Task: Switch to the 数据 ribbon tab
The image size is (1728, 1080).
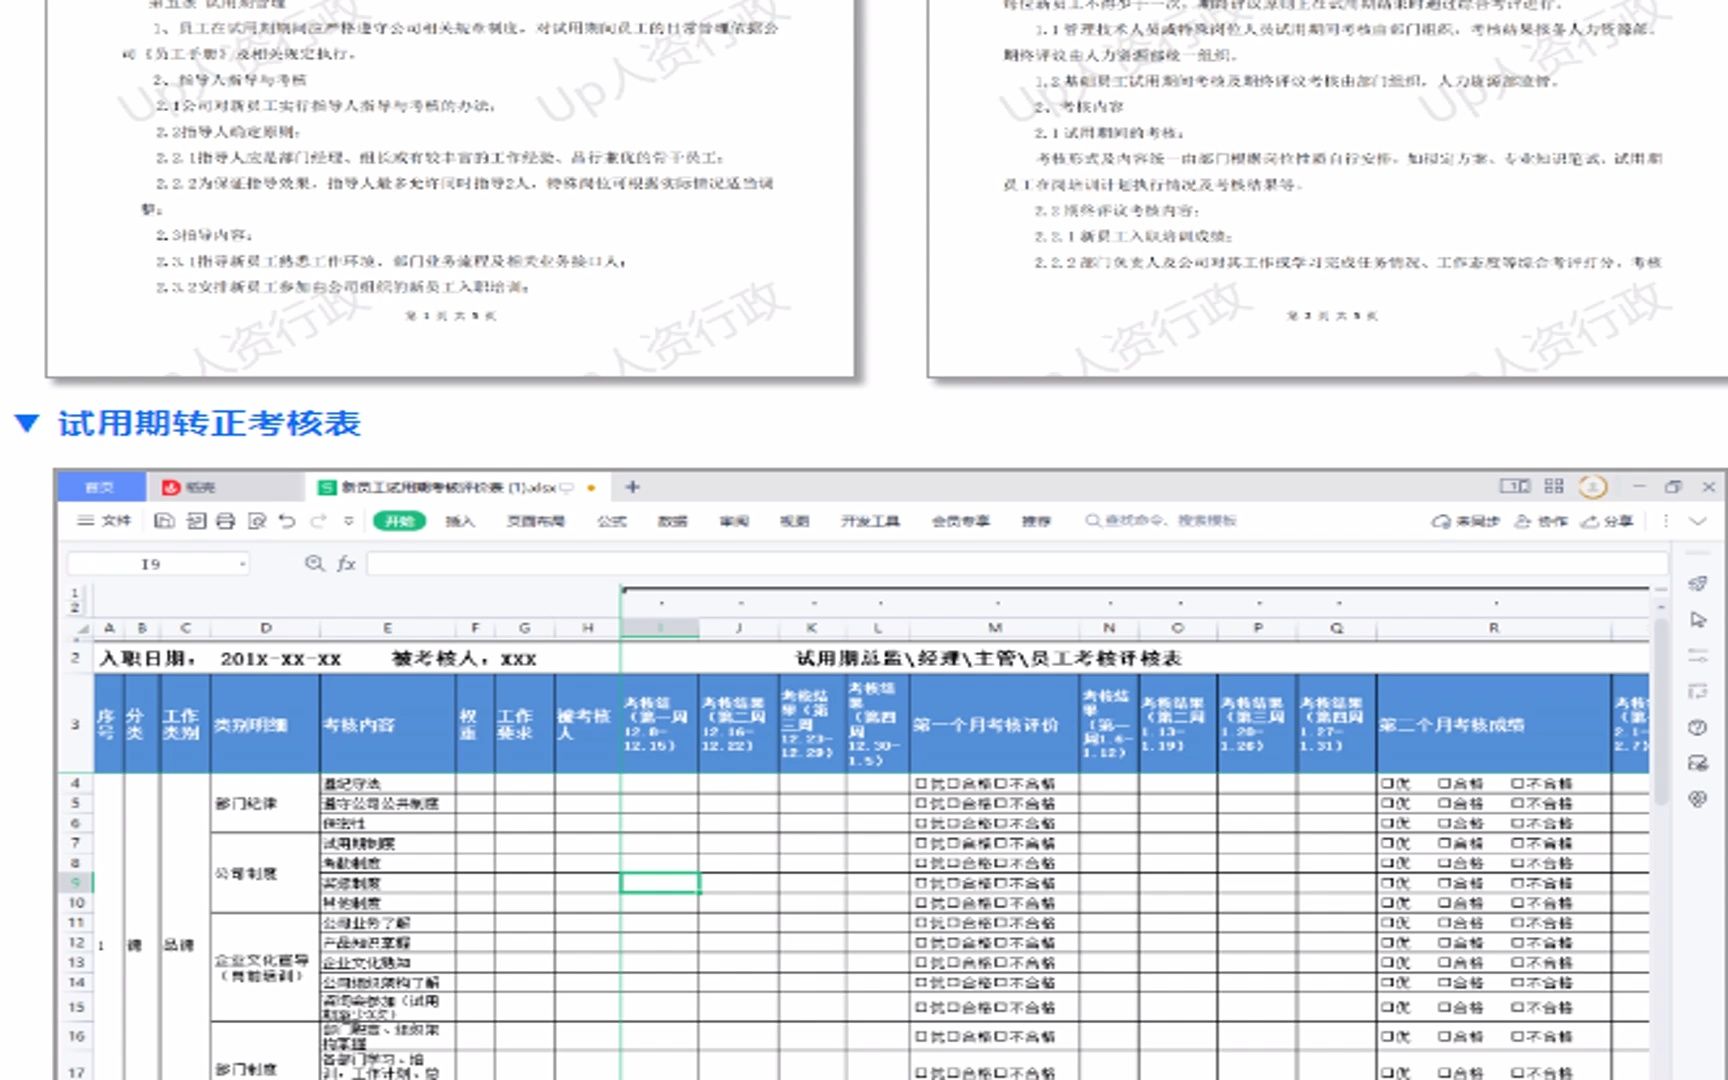Action: [x=672, y=521]
